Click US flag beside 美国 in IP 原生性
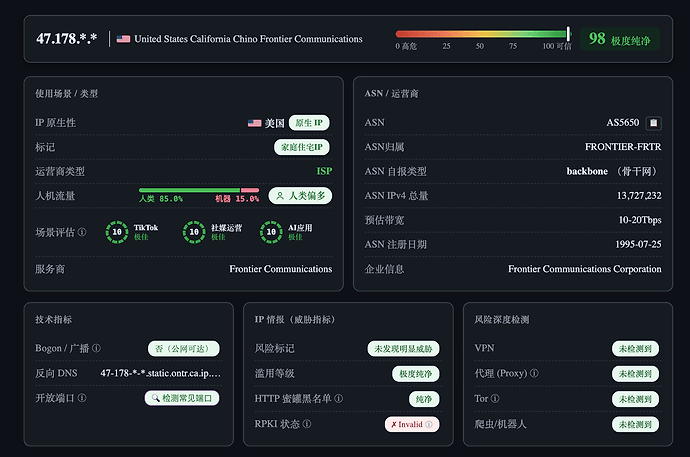 coord(254,123)
